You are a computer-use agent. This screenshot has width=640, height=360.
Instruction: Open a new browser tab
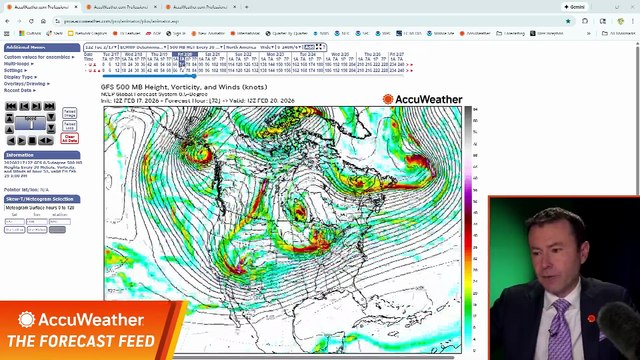247,7
